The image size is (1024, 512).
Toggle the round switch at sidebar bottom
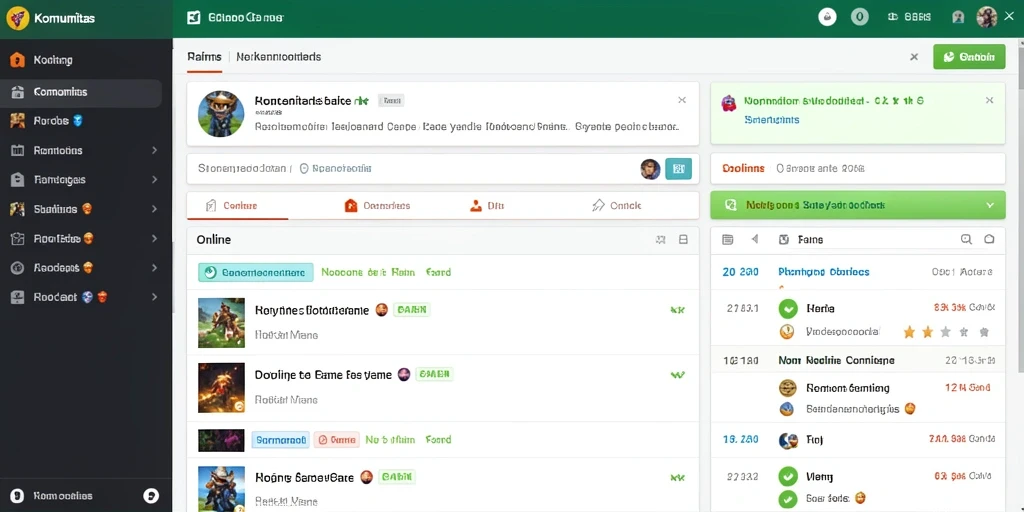151,496
